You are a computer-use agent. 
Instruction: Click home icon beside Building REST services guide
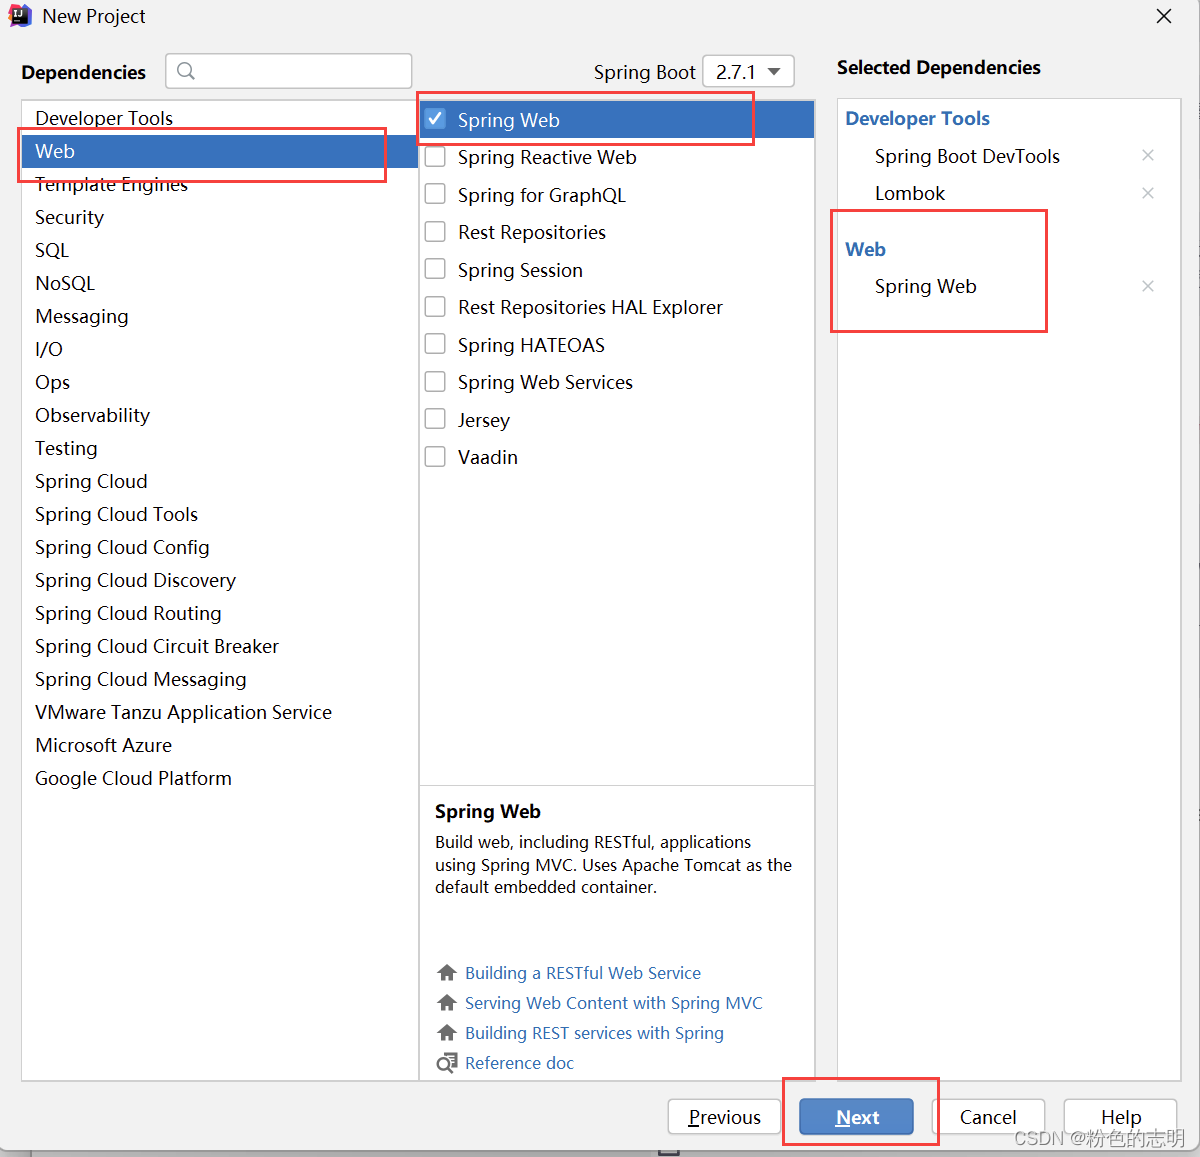coord(447,1033)
